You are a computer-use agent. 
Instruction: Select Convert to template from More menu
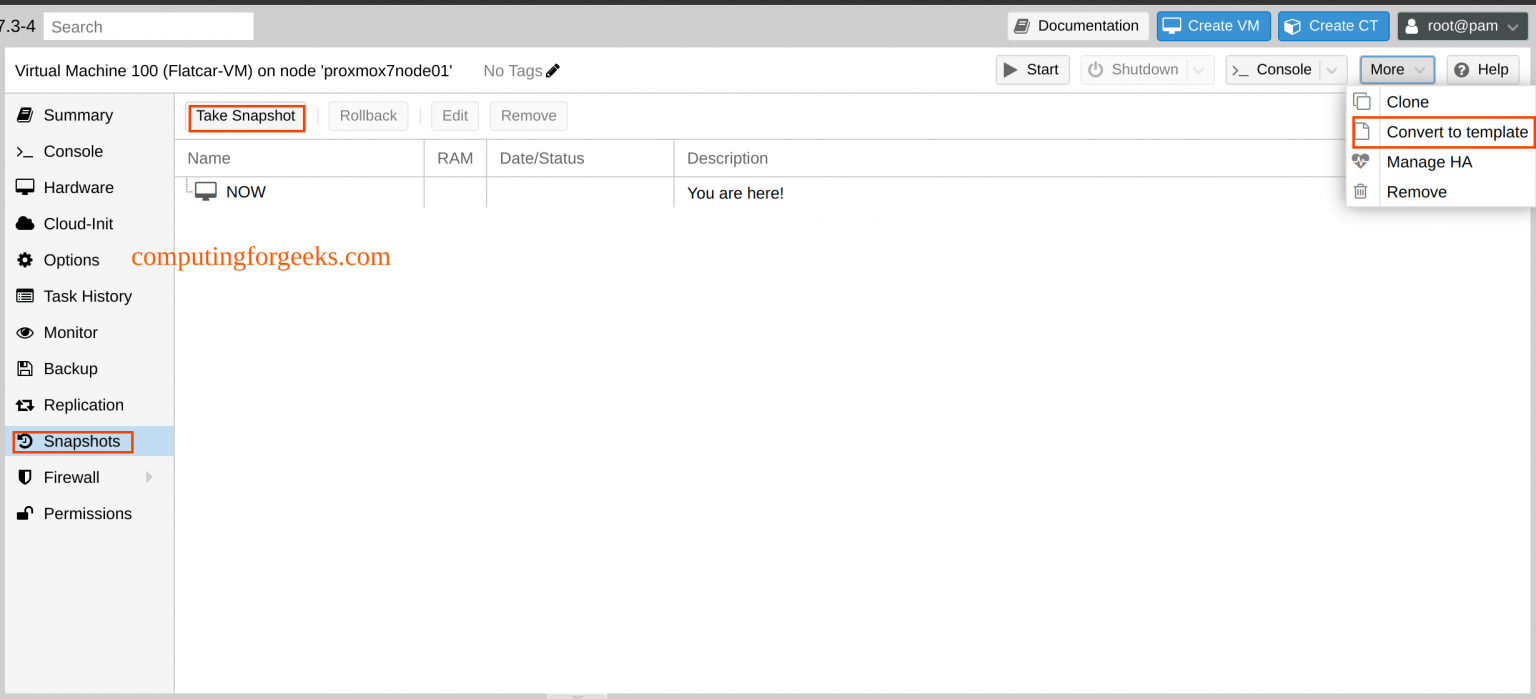pyautogui.click(x=1457, y=131)
